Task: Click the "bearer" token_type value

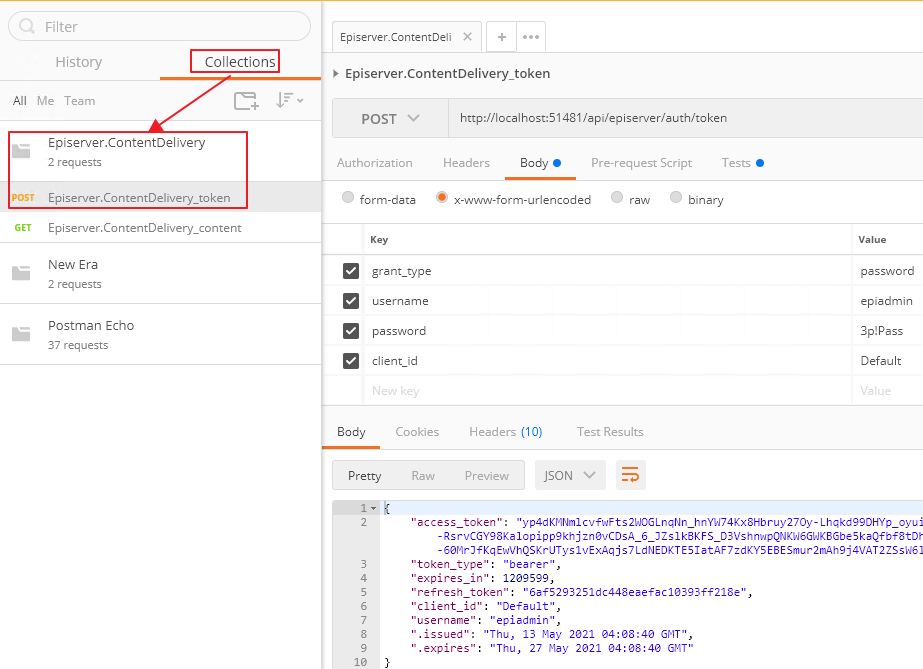Action: coord(529,564)
